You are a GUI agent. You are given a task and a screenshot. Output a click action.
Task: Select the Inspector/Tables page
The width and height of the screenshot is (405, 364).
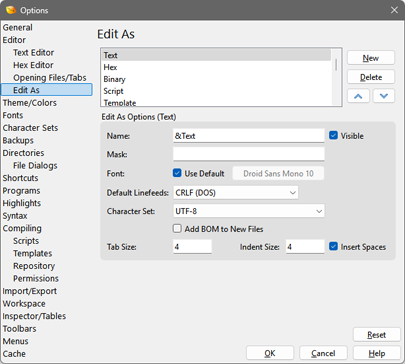[x=34, y=316]
